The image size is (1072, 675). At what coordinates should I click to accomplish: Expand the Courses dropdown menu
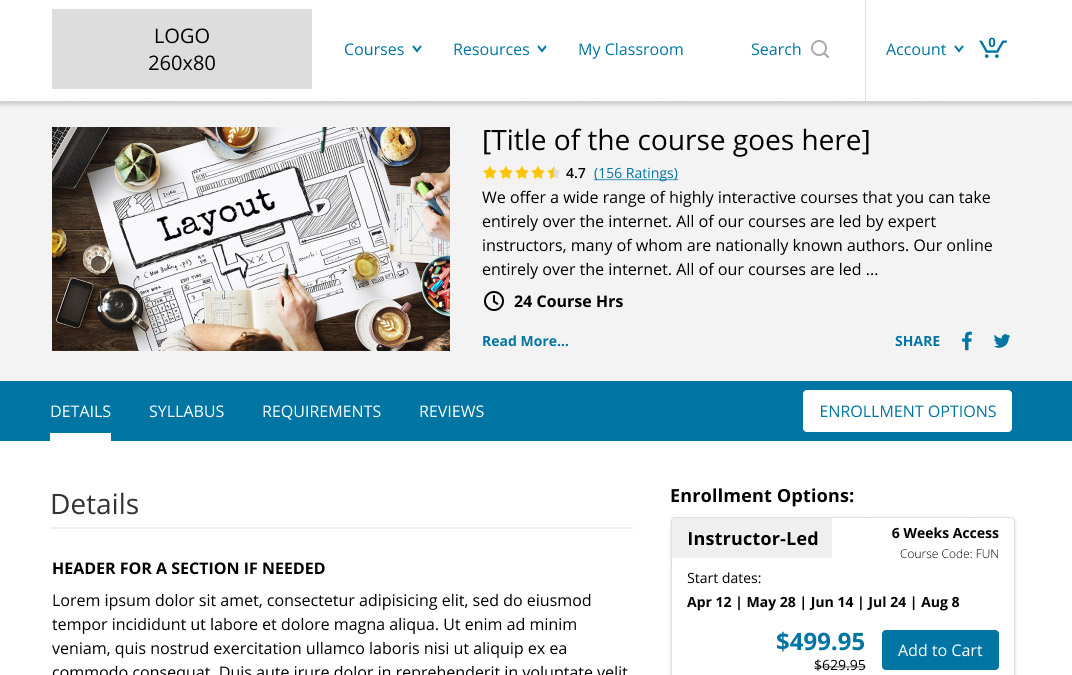pos(383,49)
